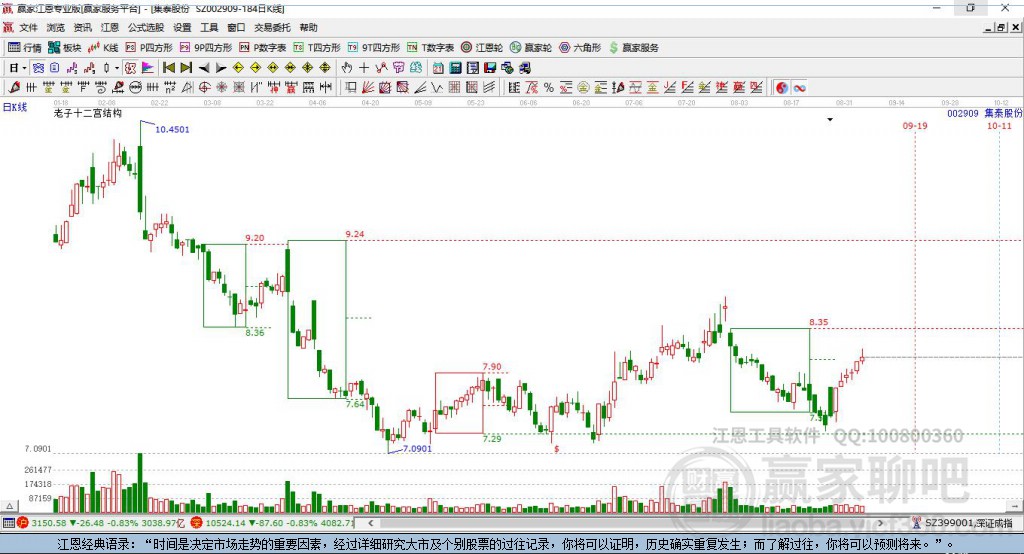The width and height of the screenshot is (1024, 554).
Task: Jump to last bar with skip-end icon
Action: point(186,68)
